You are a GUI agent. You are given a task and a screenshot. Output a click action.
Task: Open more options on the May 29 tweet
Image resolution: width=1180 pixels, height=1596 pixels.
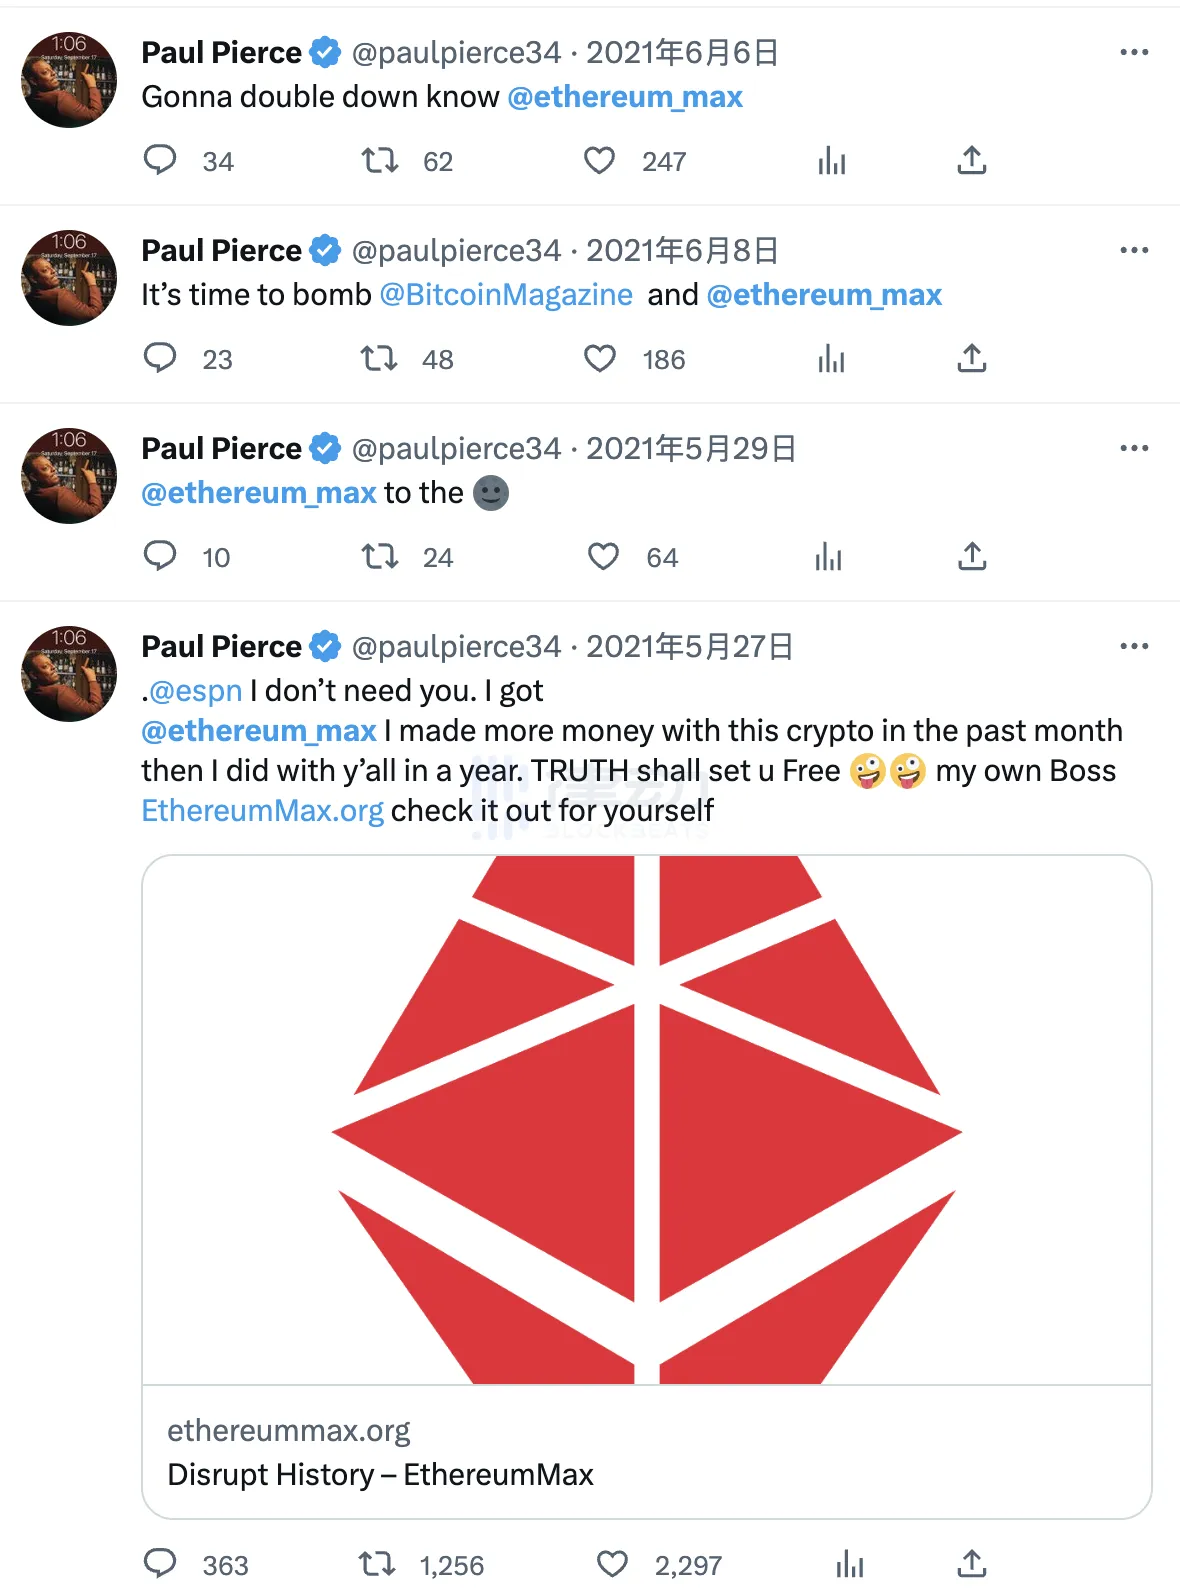[1134, 448]
